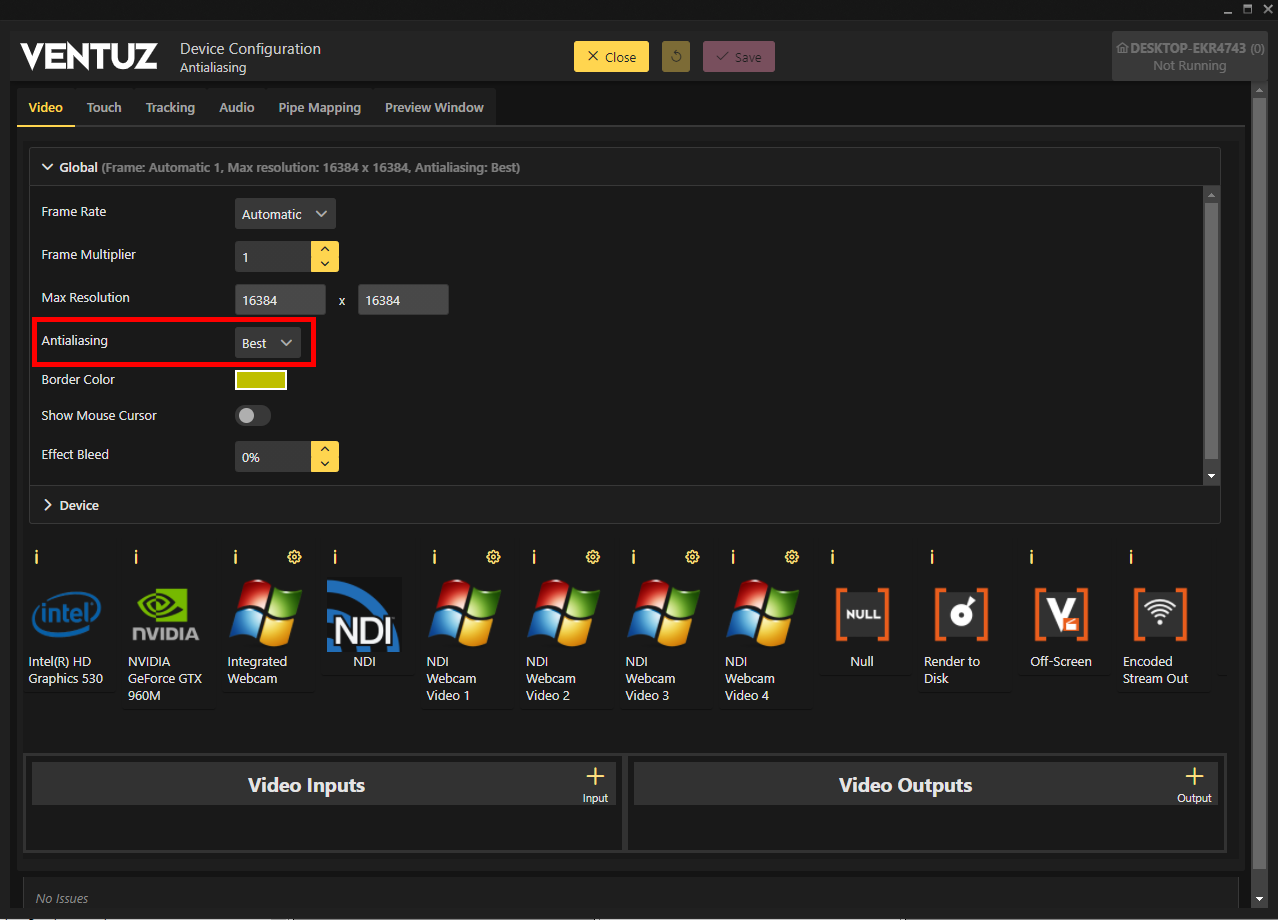Switch to the Tracking tab
1278x920 pixels.
(x=170, y=107)
